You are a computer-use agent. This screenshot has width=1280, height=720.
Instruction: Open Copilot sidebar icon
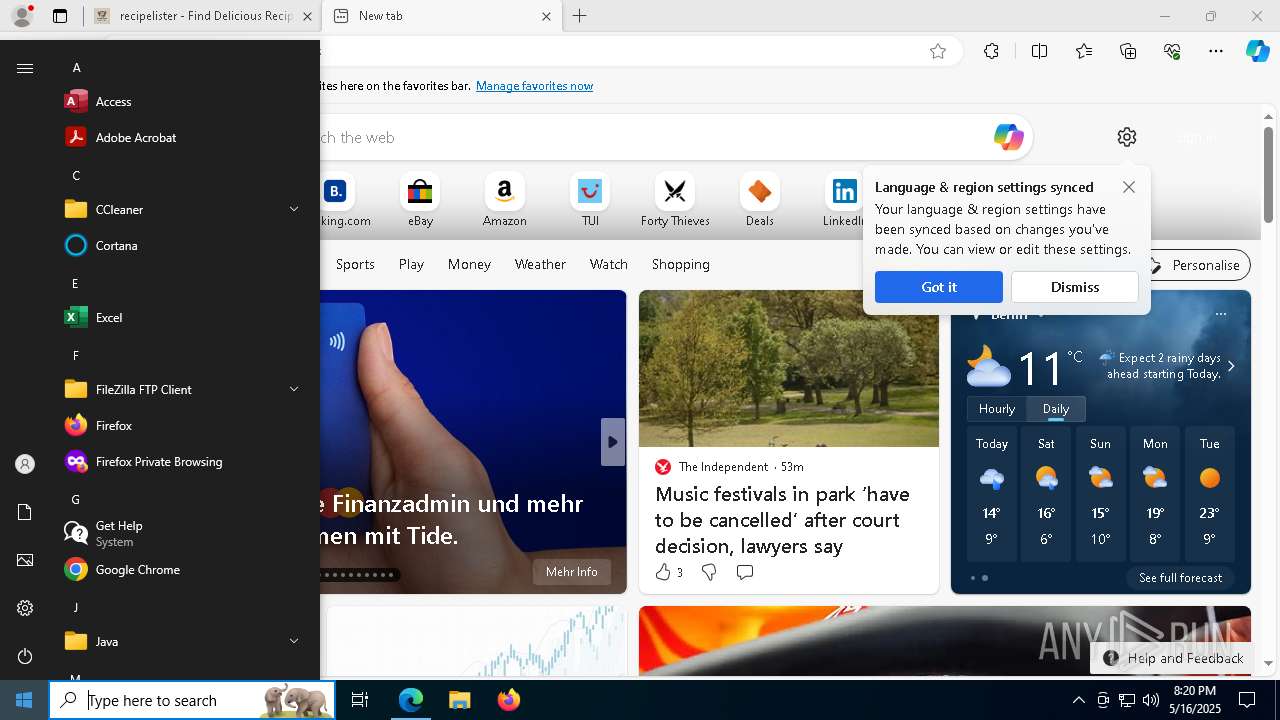[x=1257, y=51]
